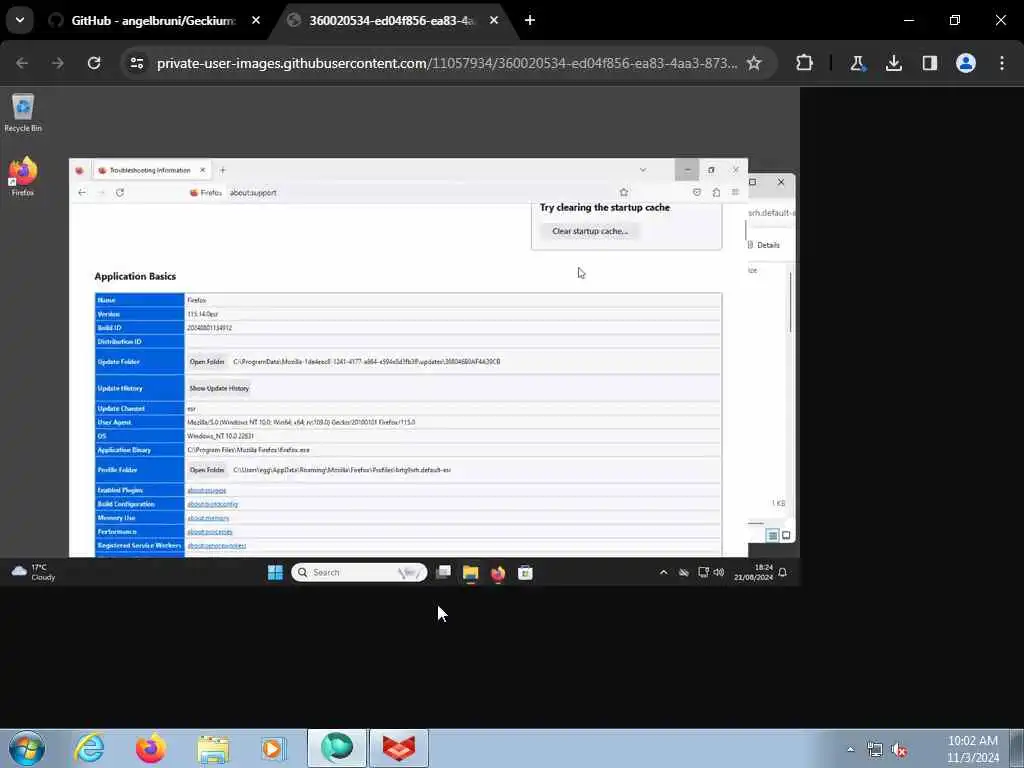Open Windows Explorer folder on Windows 7 taskbar
The image size is (1024, 768).
[x=213, y=748]
